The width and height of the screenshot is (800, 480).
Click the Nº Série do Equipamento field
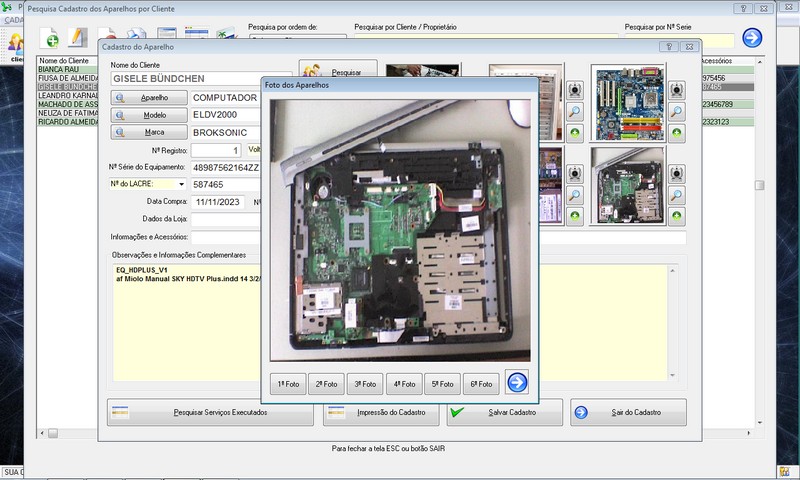tap(227, 167)
